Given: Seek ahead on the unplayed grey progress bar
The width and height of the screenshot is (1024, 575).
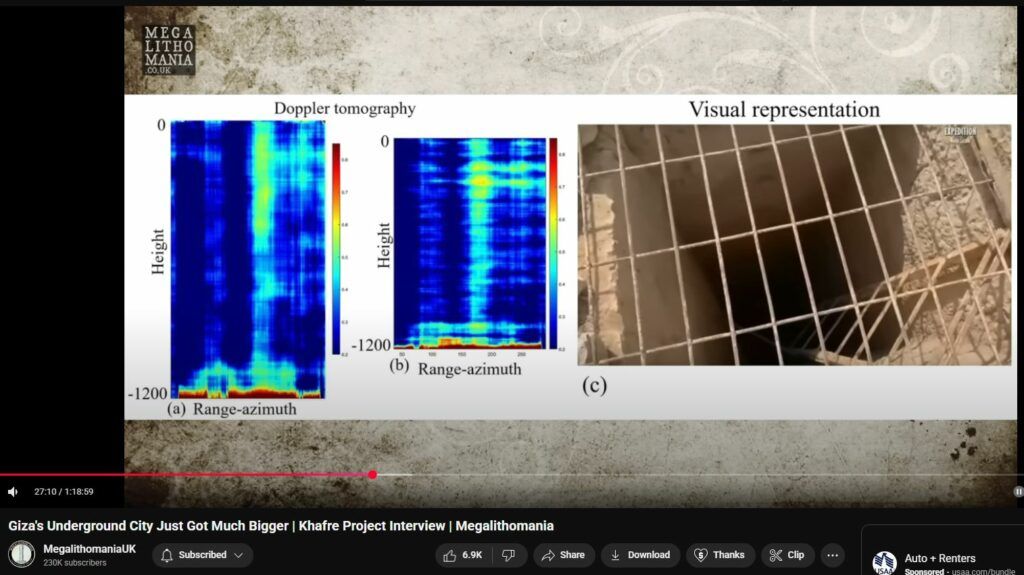Looking at the screenshot, I should 700,475.
